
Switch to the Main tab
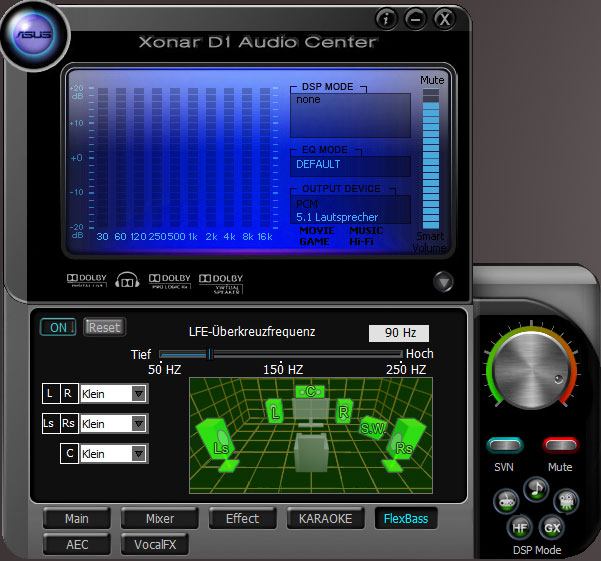coord(77,518)
